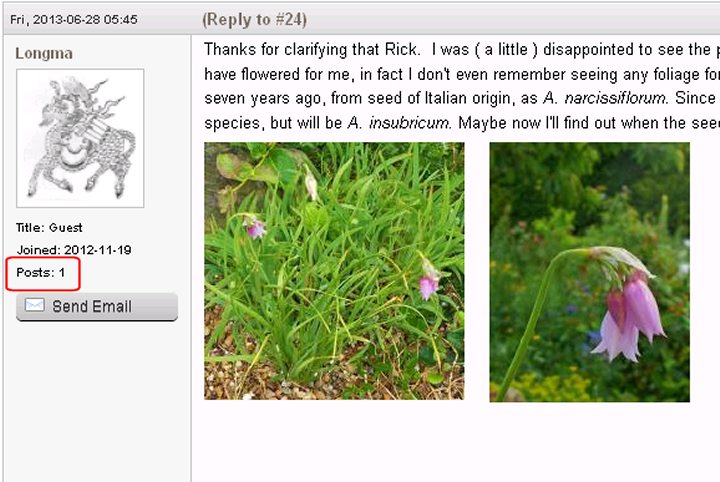Click the Send Email button

click(x=97, y=307)
